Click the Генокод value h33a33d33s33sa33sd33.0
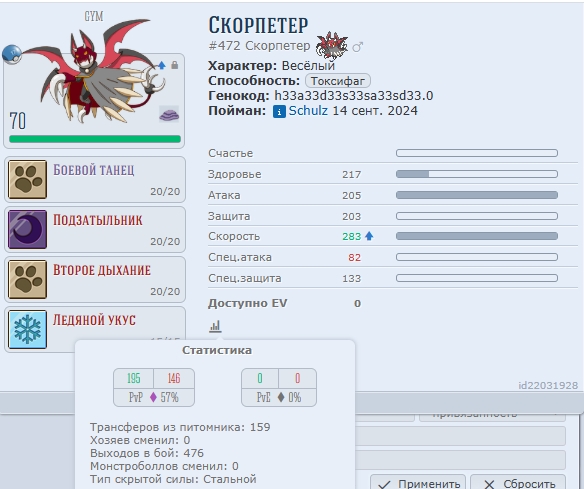Screen dimensions: 584x489 click(354, 96)
